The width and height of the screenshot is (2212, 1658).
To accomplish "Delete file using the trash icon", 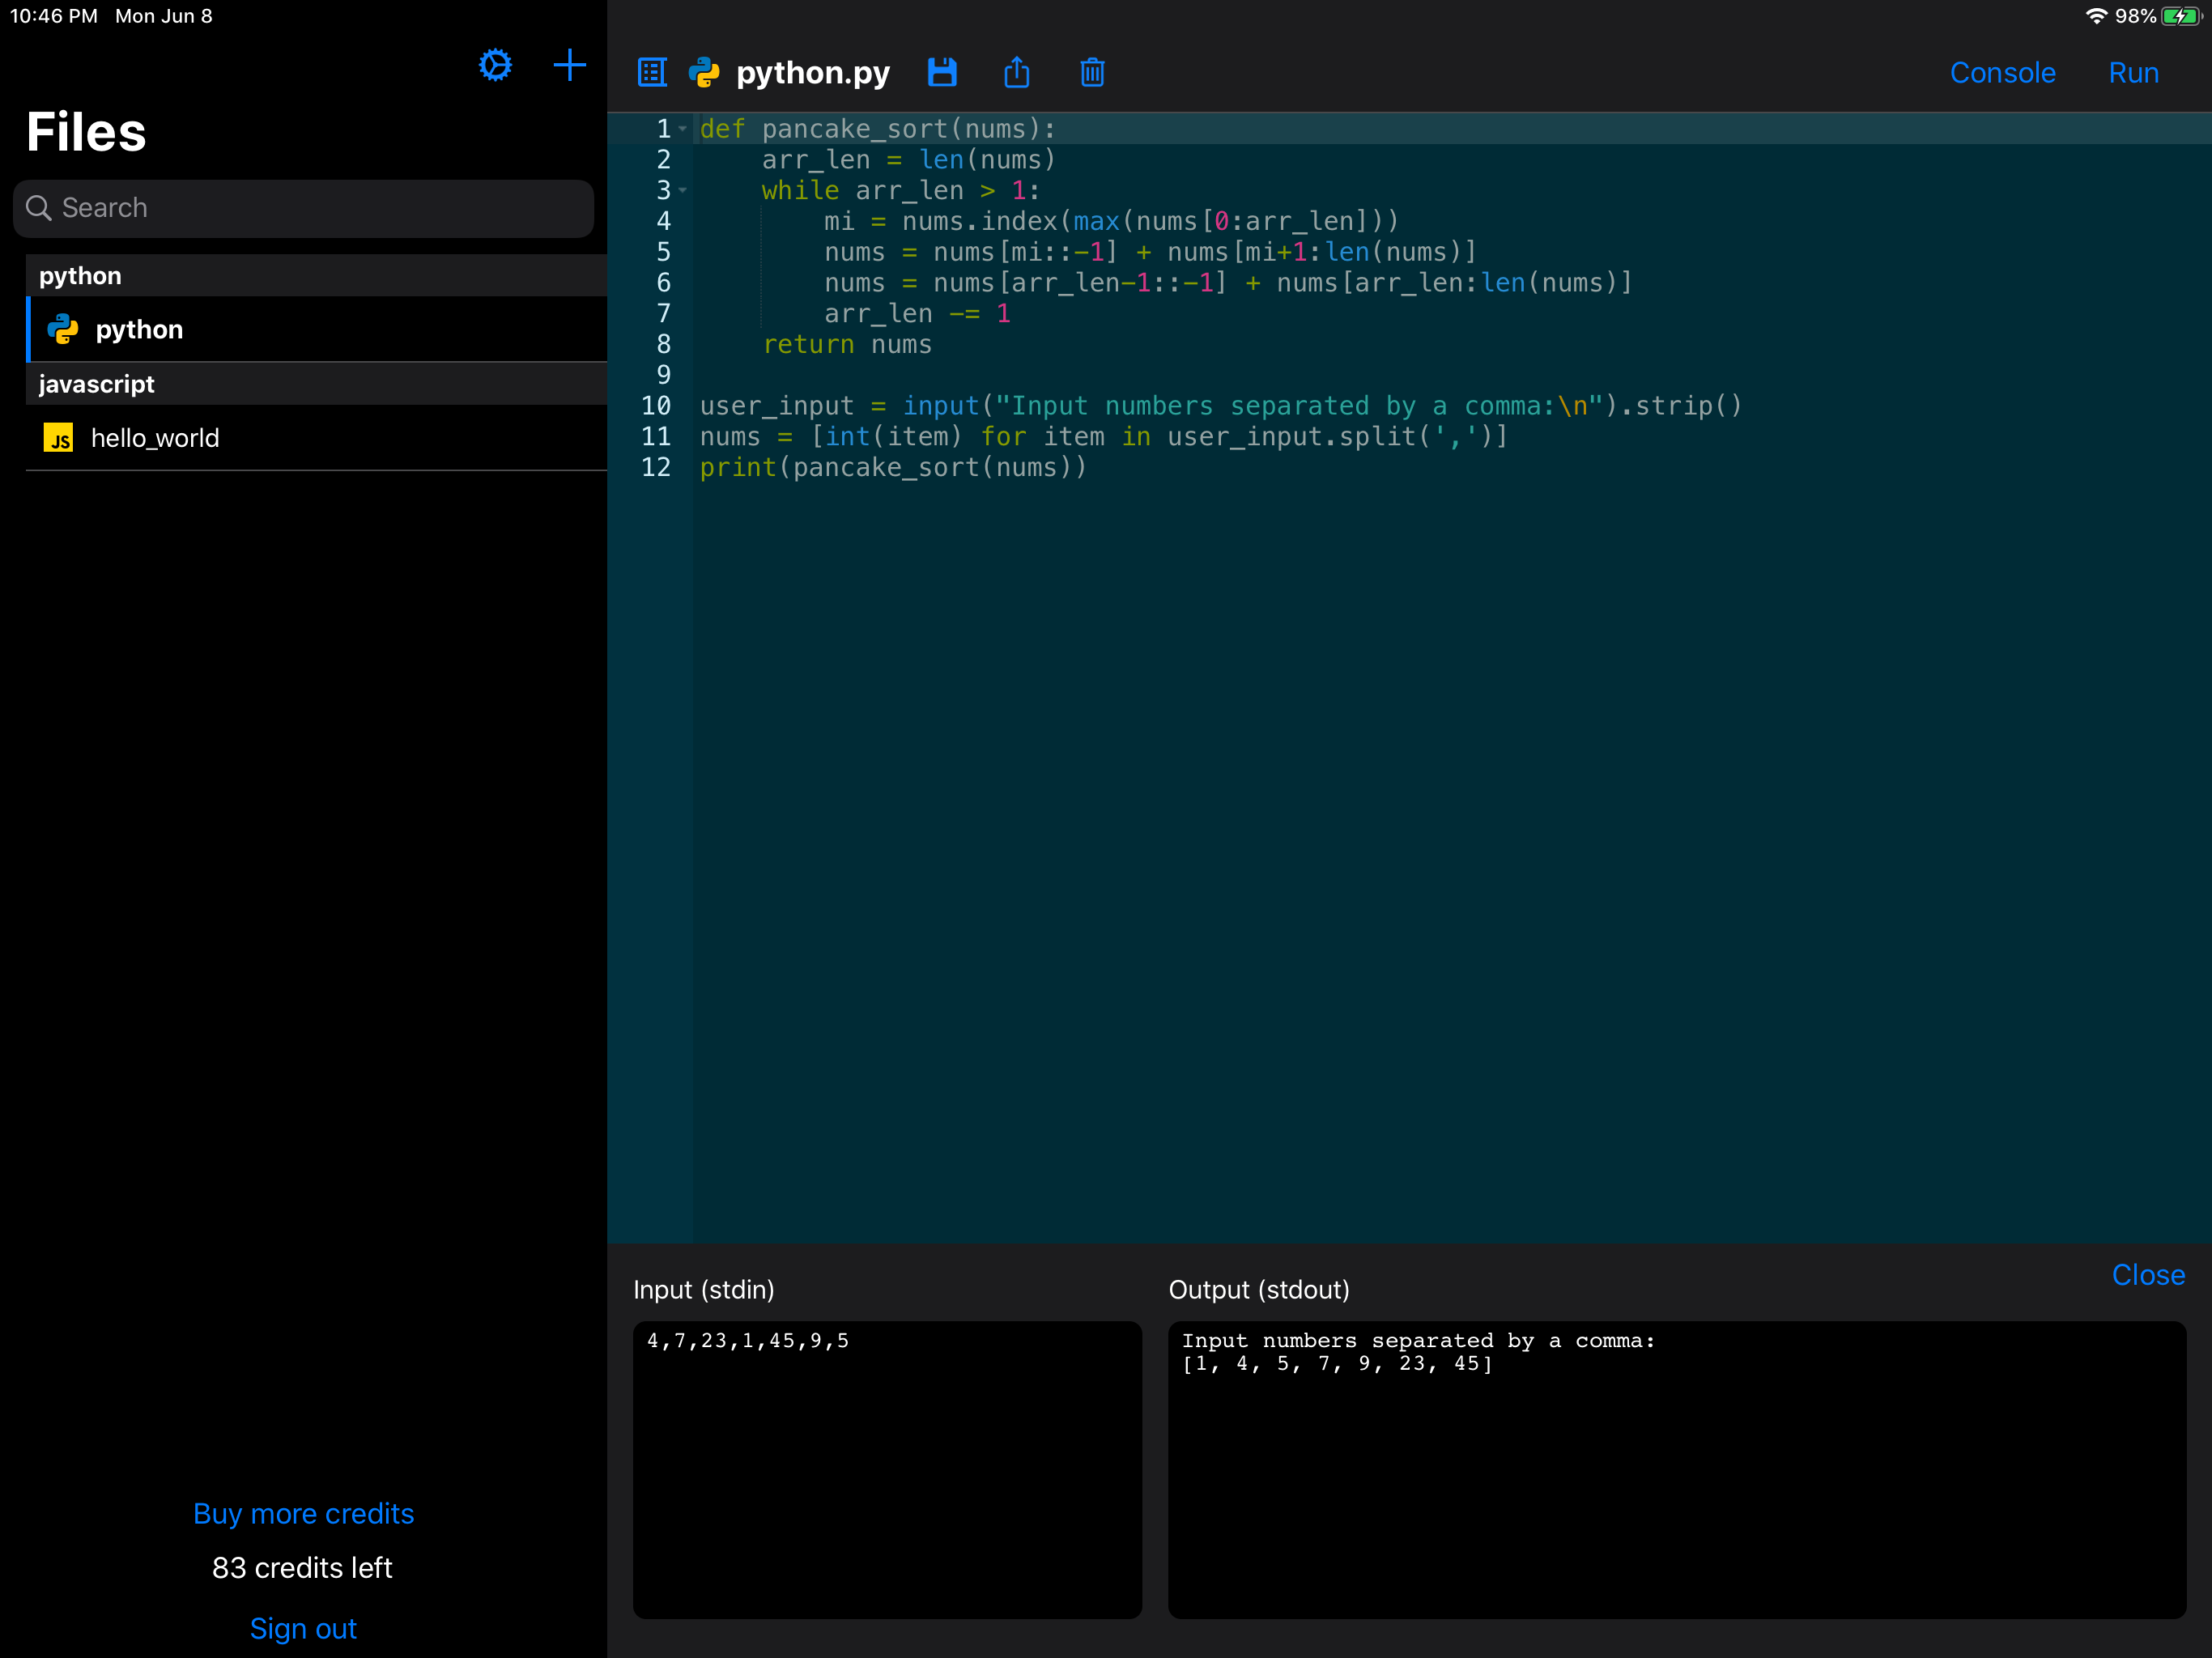I will pos(1092,73).
